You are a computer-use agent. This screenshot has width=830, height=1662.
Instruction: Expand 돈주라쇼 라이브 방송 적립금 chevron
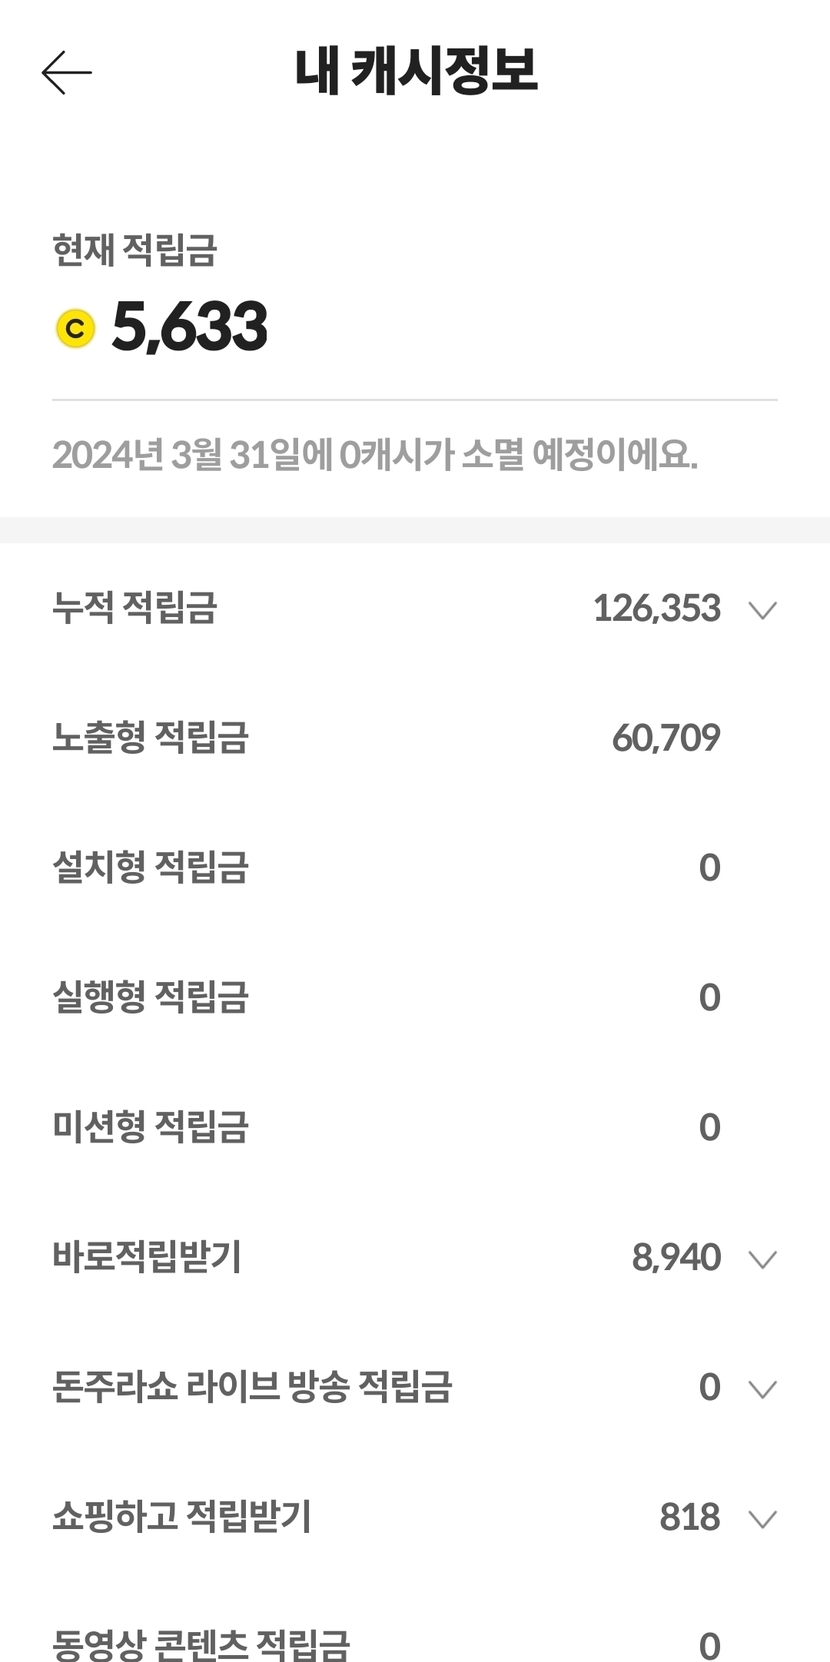pyautogui.click(x=762, y=1388)
